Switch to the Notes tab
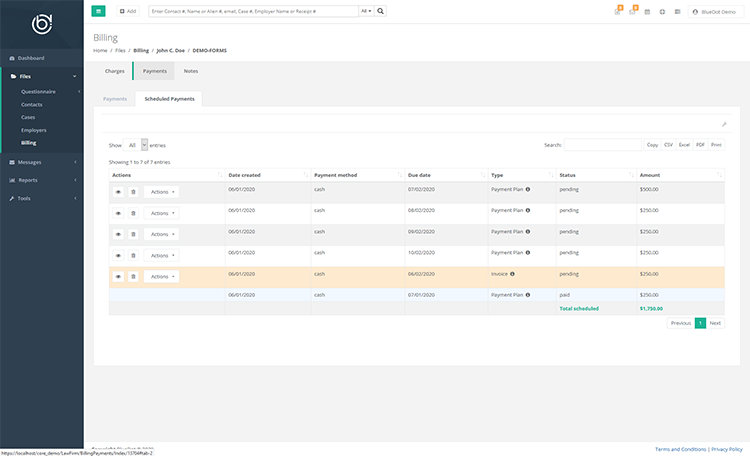Viewport: 750px width, 456px height. [191, 71]
